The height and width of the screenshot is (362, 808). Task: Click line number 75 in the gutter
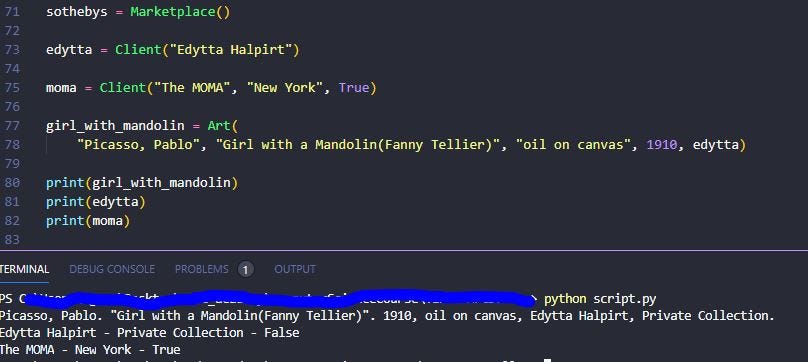(x=11, y=88)
